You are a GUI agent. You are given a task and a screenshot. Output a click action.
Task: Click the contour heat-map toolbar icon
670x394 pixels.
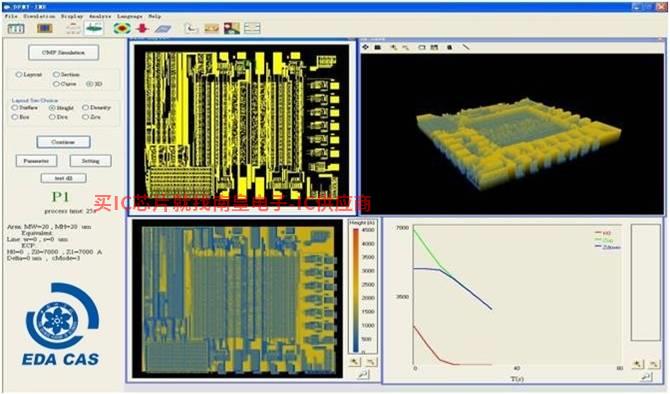(x=122, y=28)
